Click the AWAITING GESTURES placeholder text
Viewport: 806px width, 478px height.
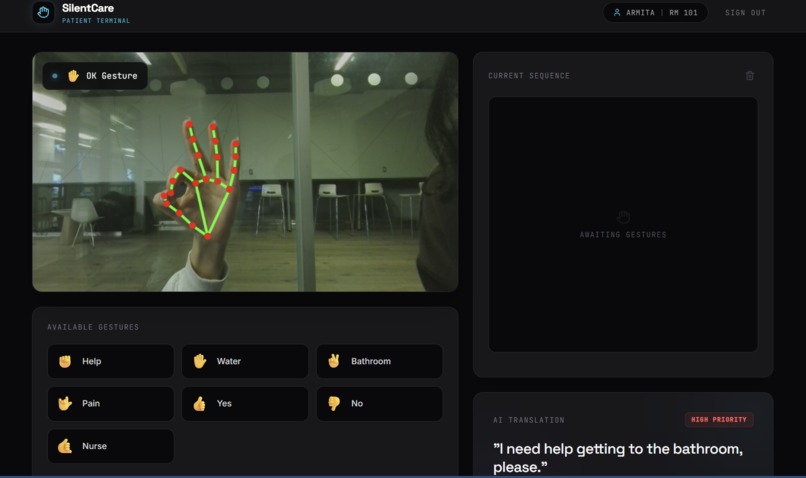tap(623, 235)
